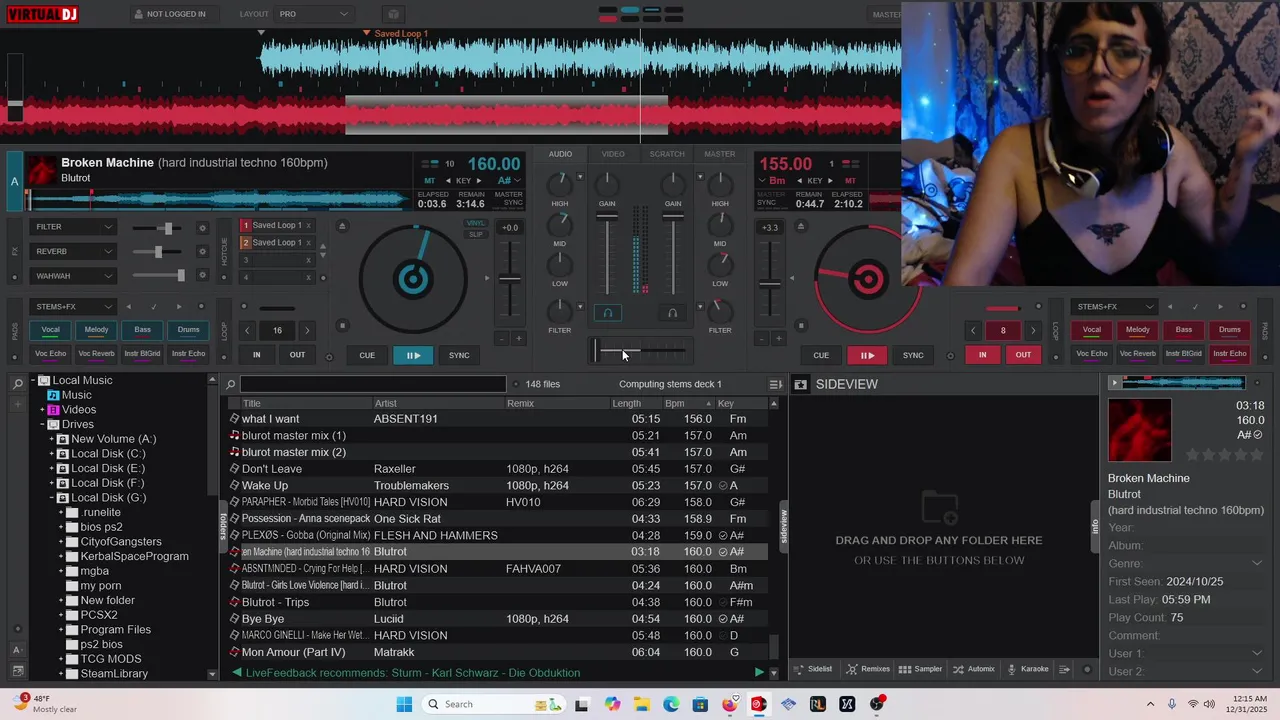The height and width of the screenshot is (720, 1280).
Task: Delete hotcue 1 Saved Loop with its x
Action: 308,226
